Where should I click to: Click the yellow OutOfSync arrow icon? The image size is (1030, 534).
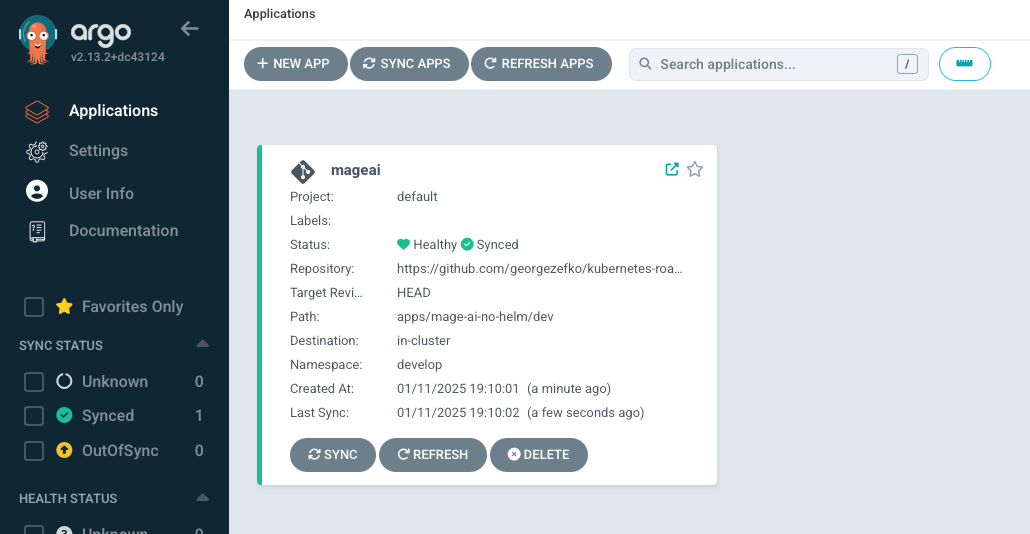click(64, 450)
